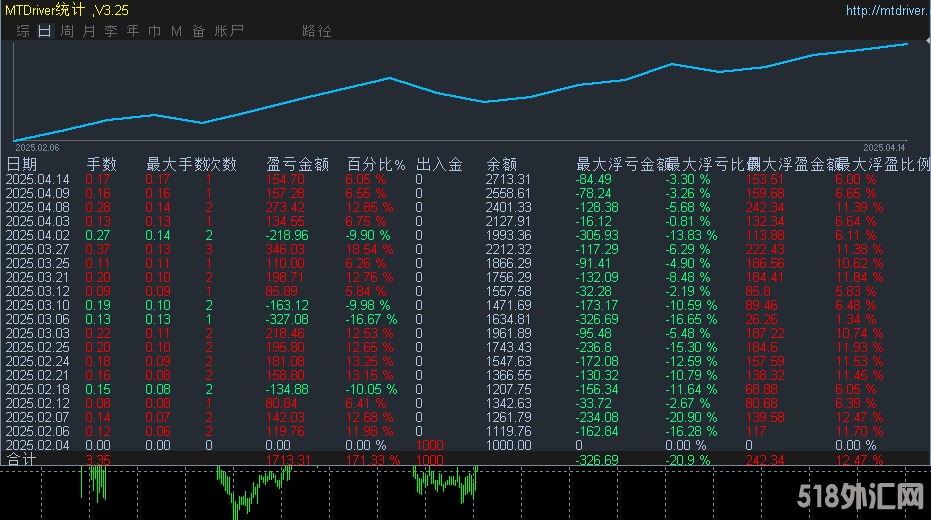This screenshot has width=931, height=520.
Task: Select the 2025.02.04 row date
Action: click(x=37, y=445)
